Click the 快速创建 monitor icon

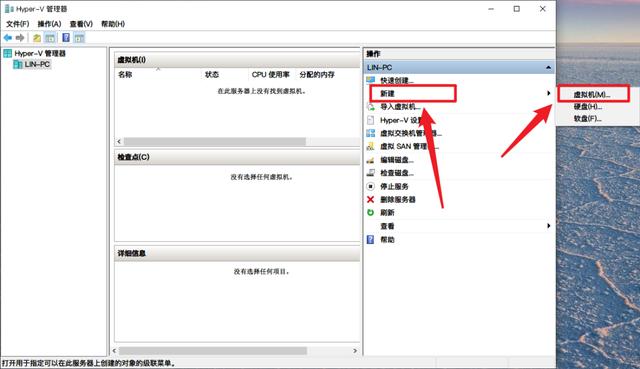point(371,80)
